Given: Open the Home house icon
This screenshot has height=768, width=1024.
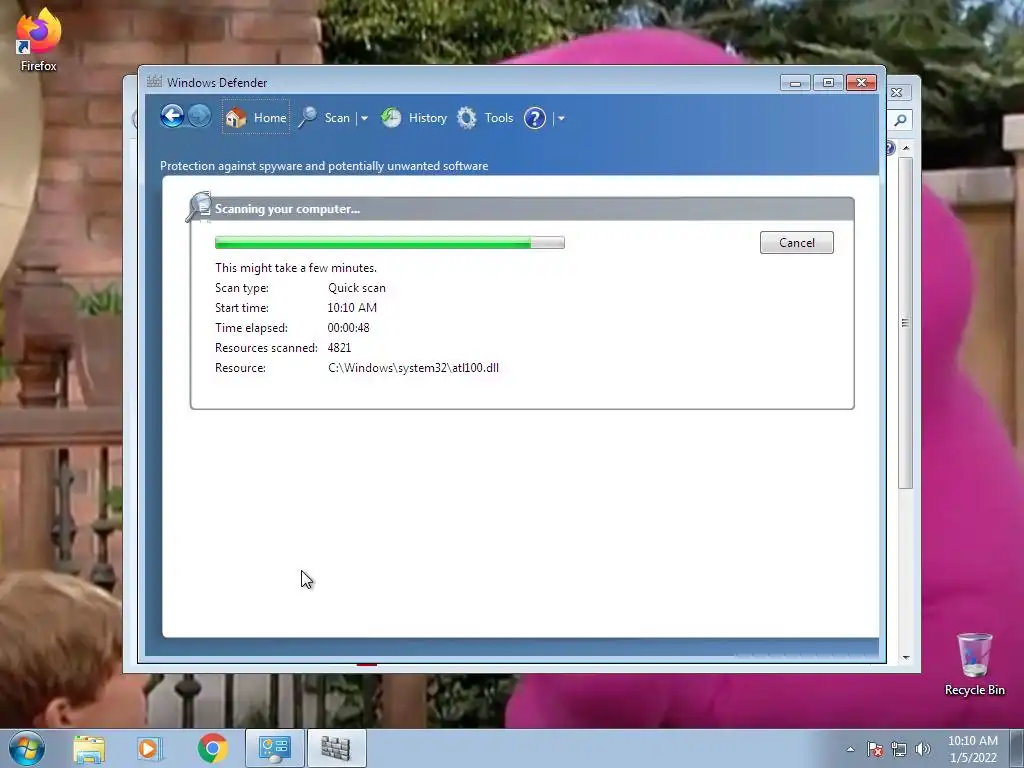Looking at the screenshot, I should 236,118.
